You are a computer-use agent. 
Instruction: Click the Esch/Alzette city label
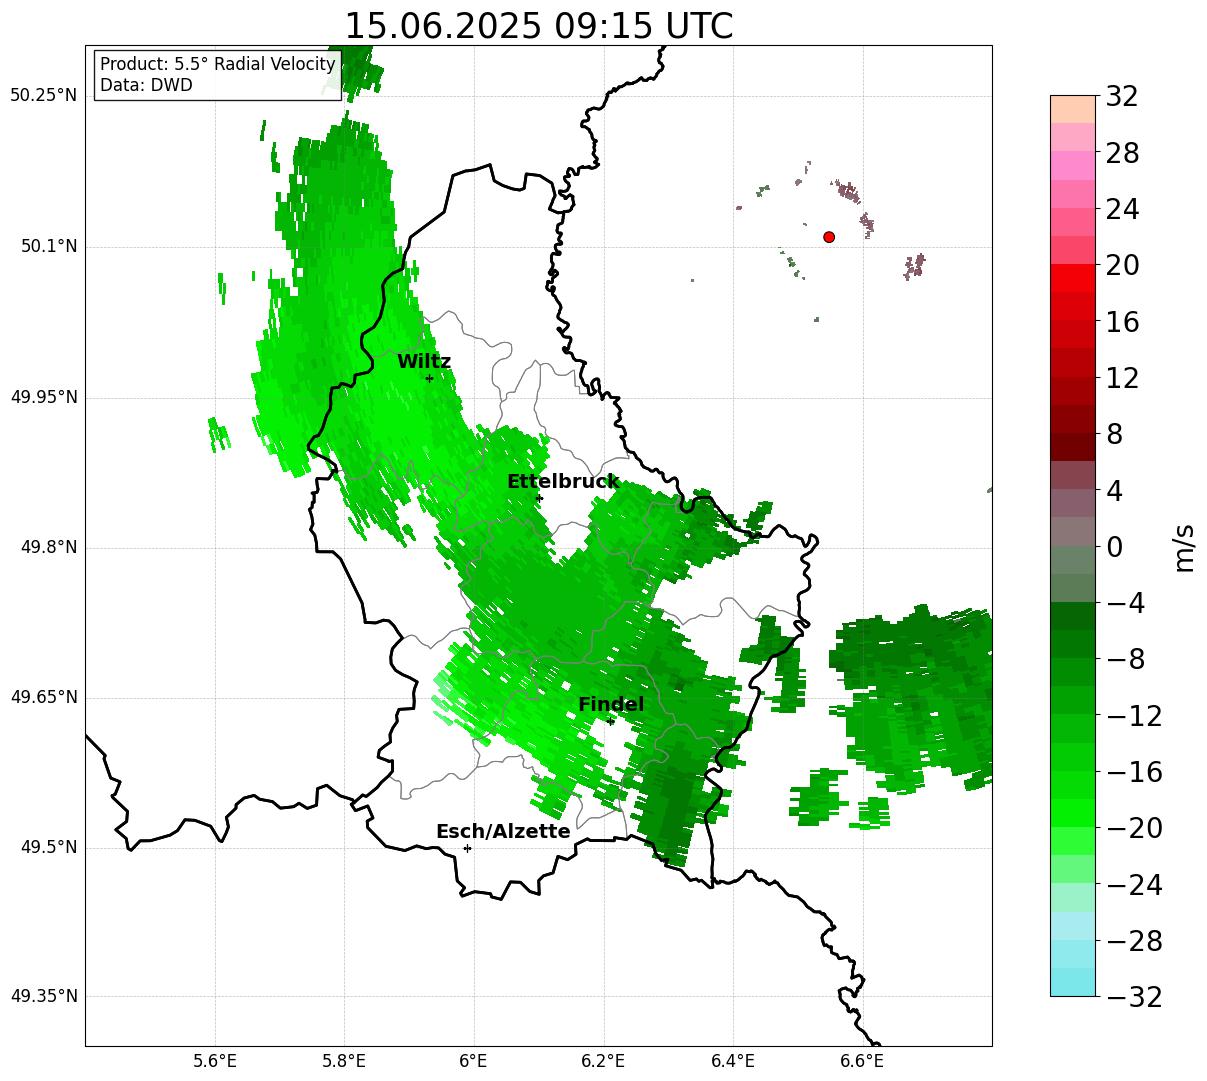[x=503, y=832]
